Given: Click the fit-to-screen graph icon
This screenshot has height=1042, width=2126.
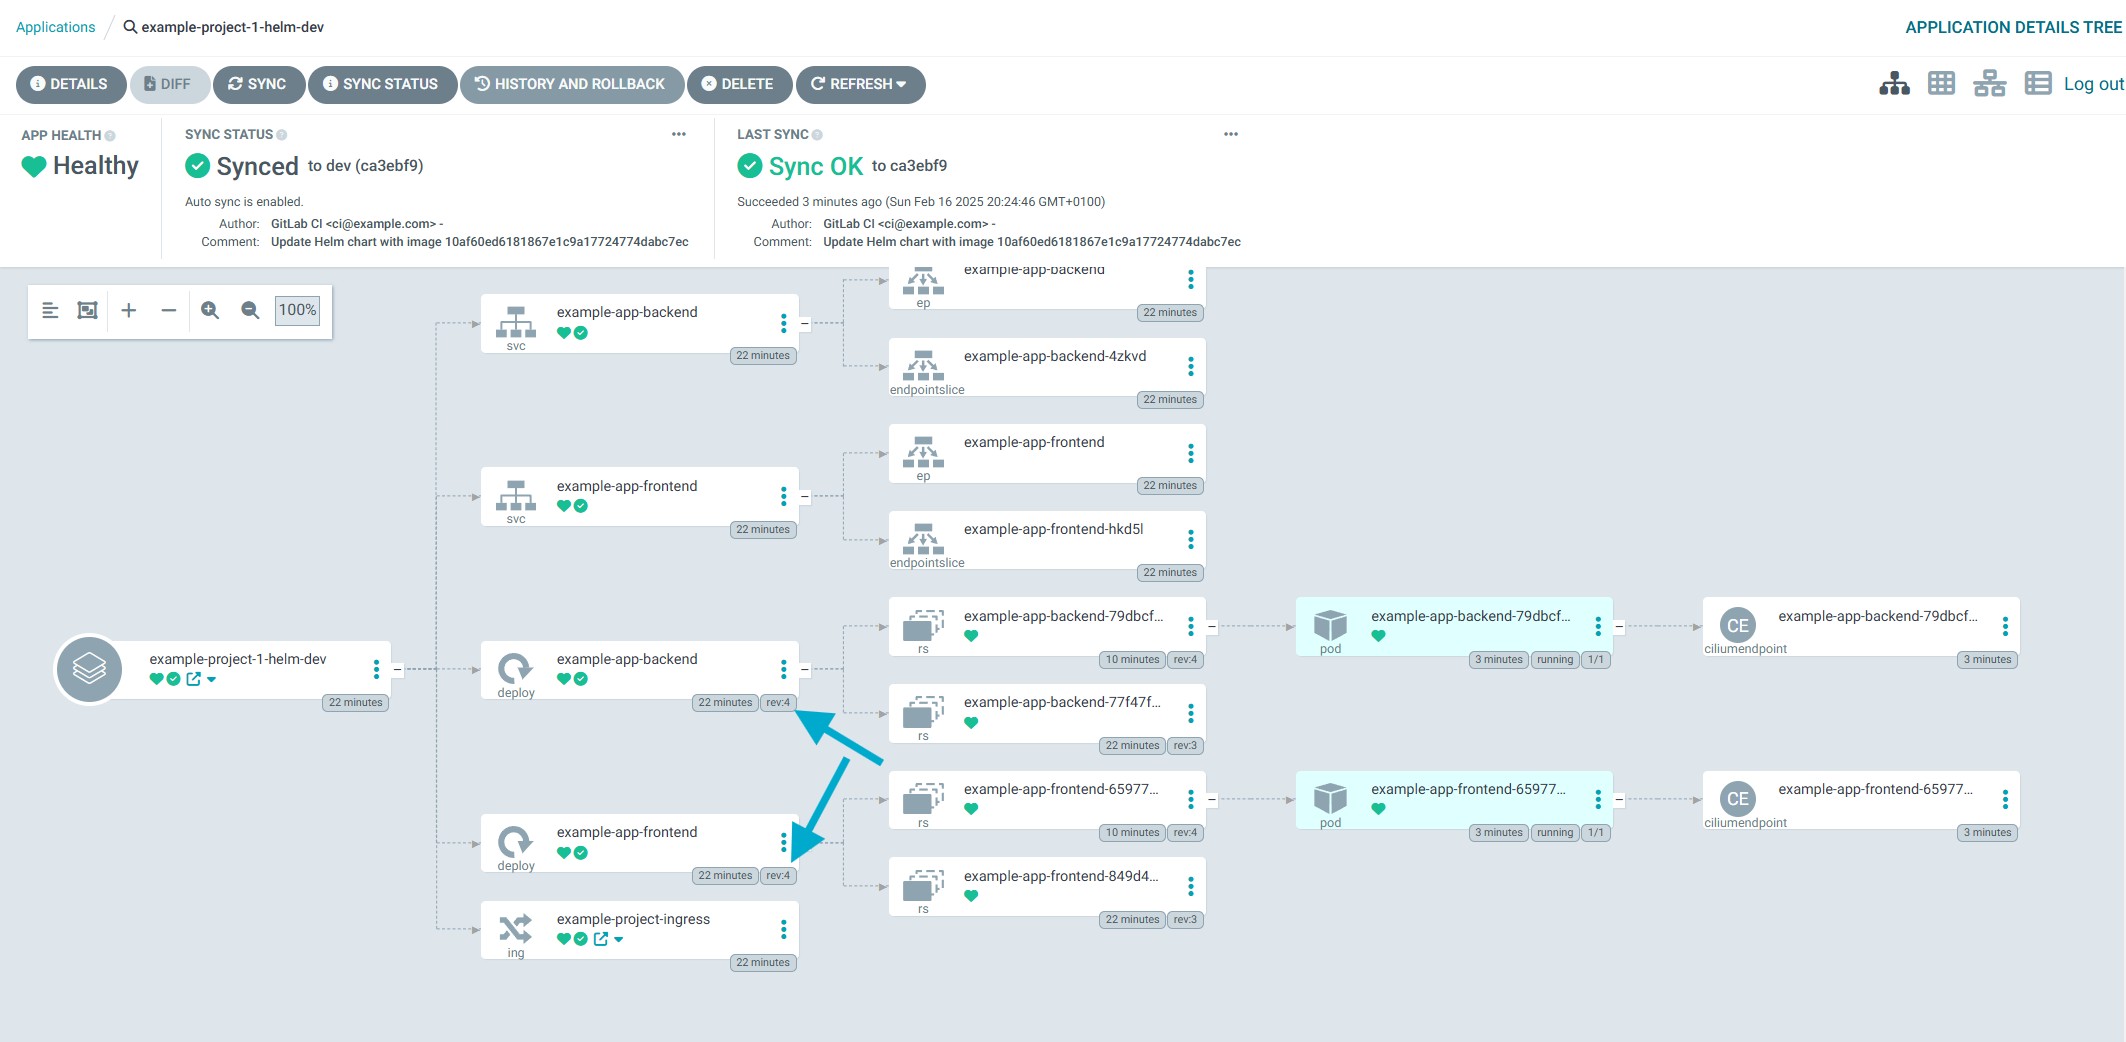Looking at the screenshot, I should [x=88, y=310].
